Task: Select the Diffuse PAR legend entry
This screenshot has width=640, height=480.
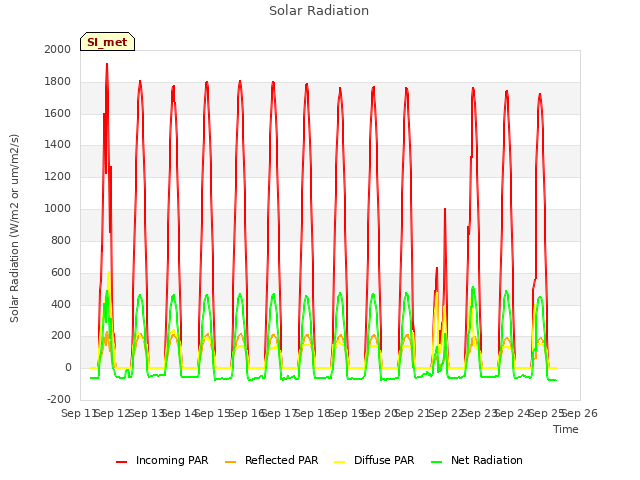Action: click(x=374, y=460)
